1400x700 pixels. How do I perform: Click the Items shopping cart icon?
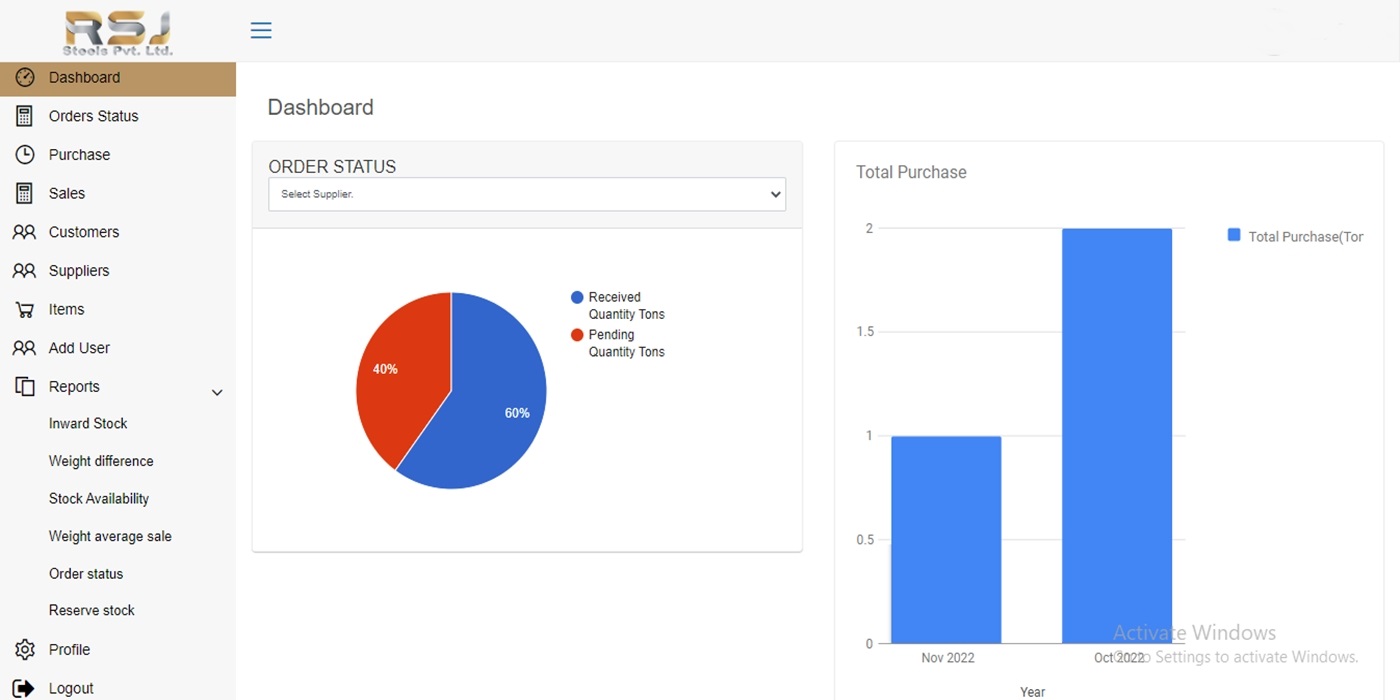tap(25, 310)
